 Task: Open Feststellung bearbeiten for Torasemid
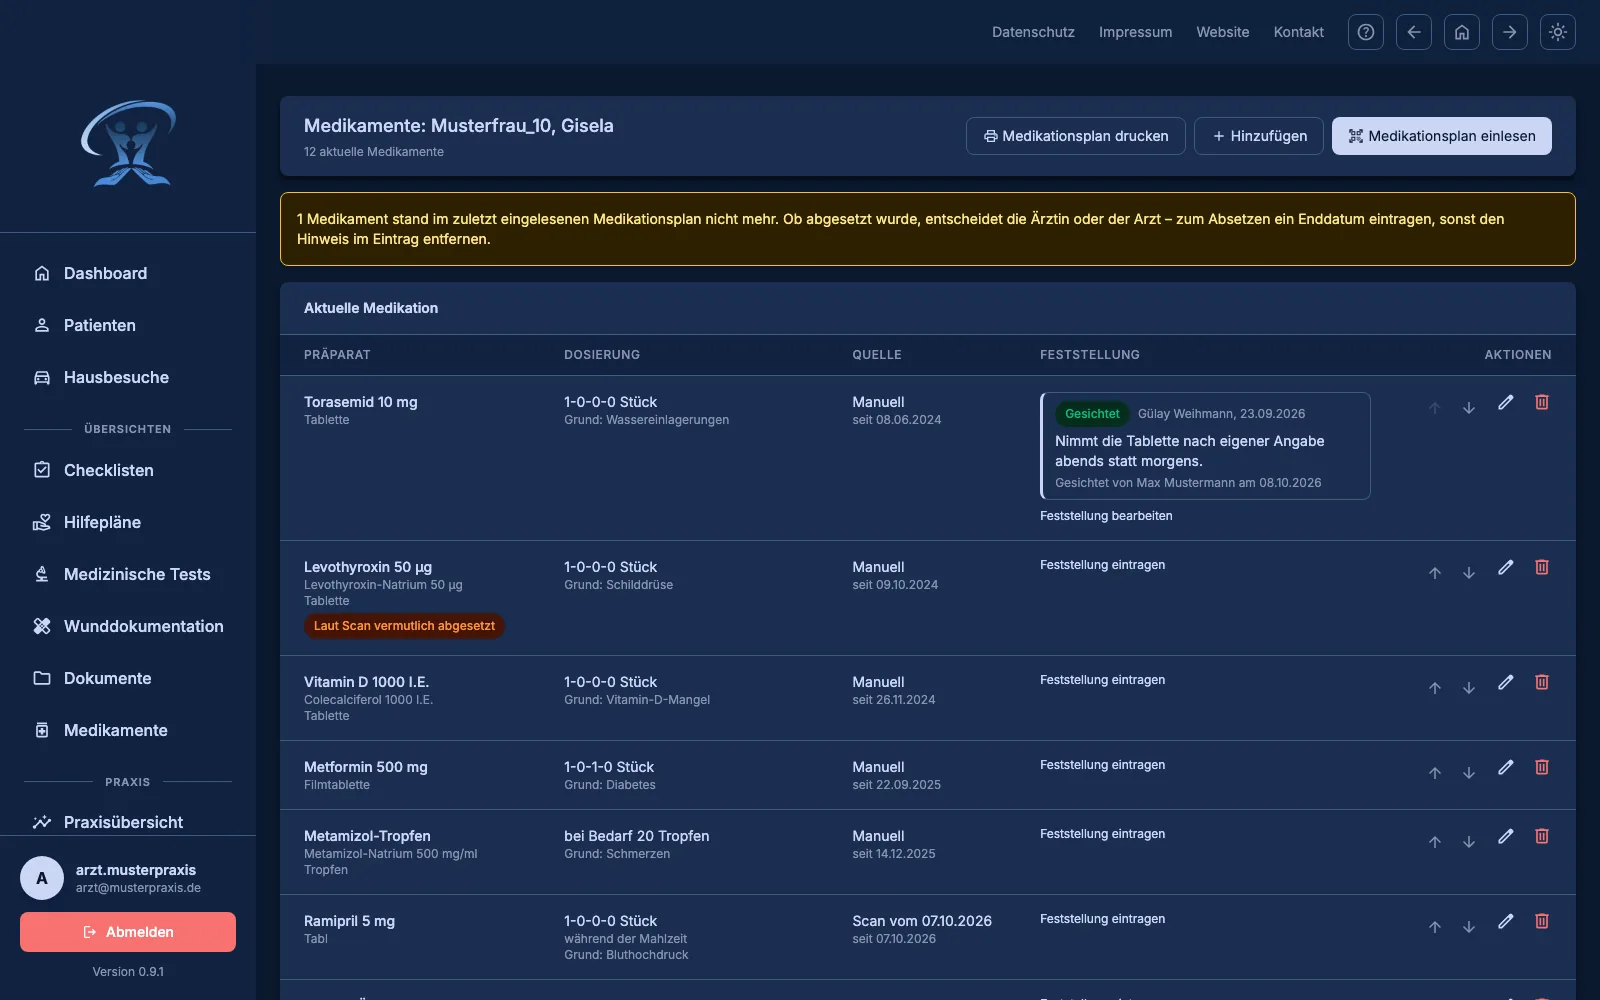tap(1106, 516)
